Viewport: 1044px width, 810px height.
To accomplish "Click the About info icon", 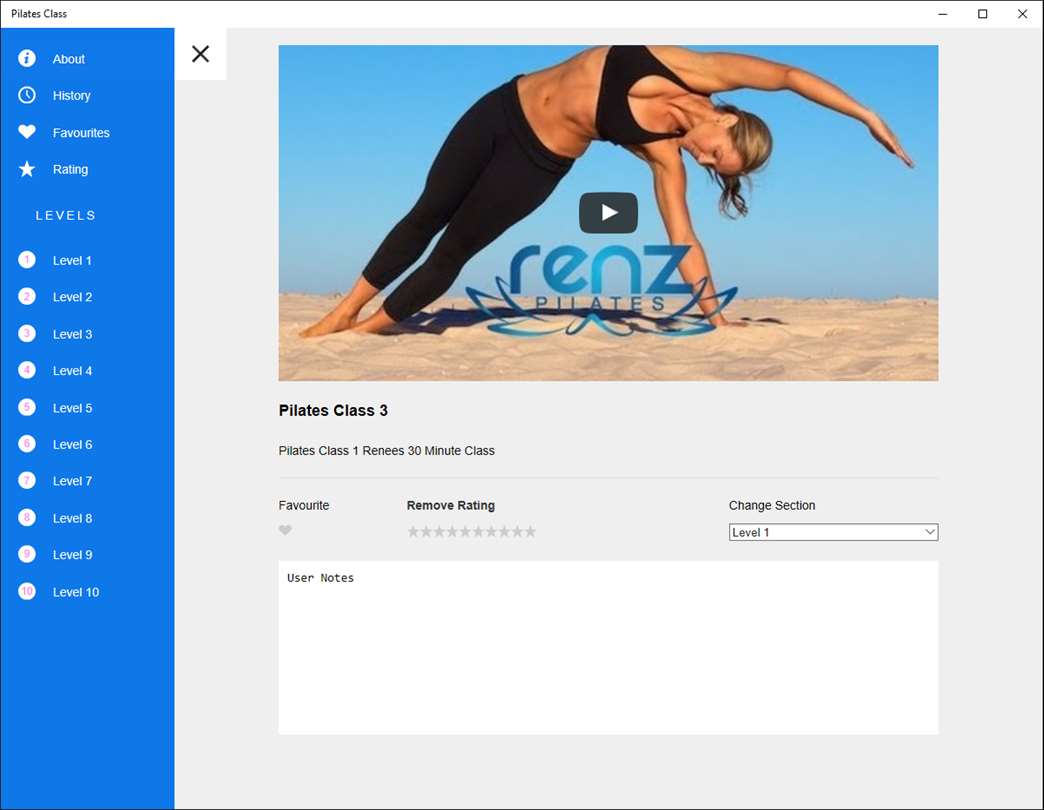I will [27, 59].
